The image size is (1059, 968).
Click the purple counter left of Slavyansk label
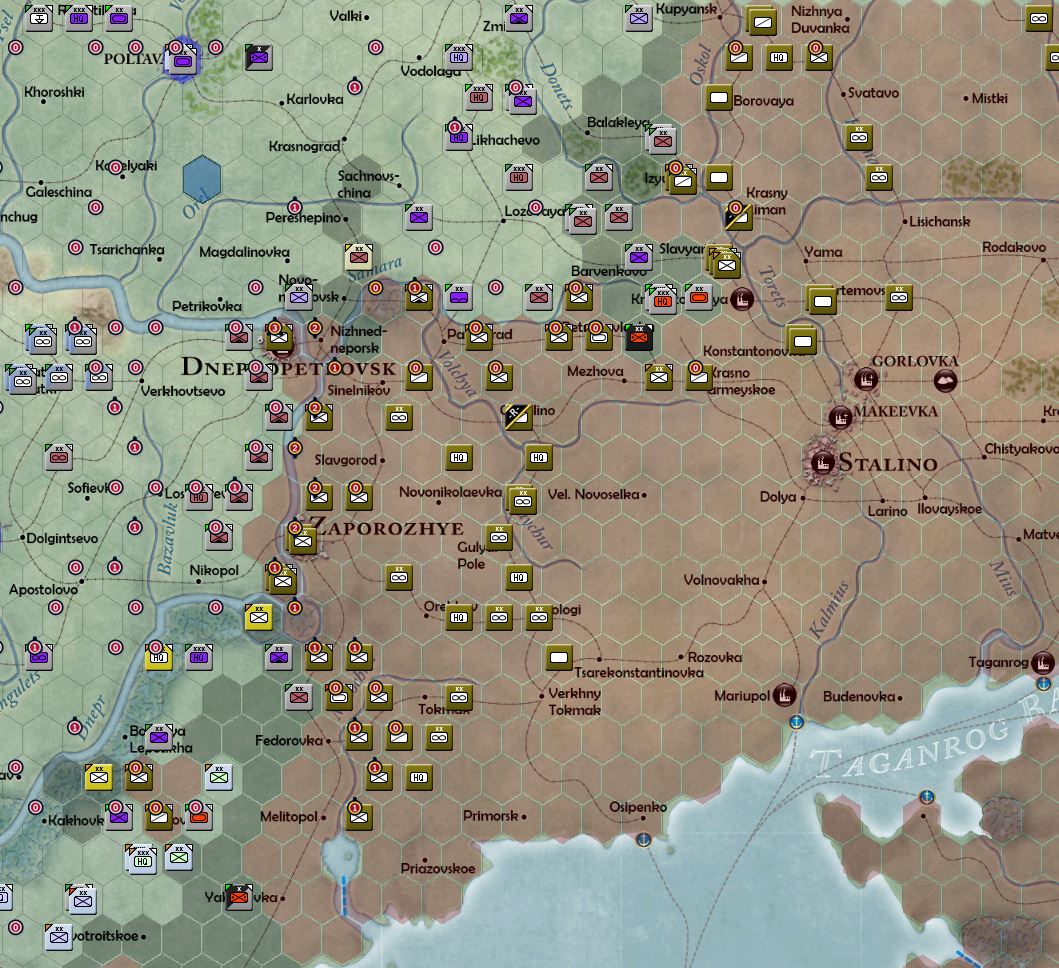[639, 257]
